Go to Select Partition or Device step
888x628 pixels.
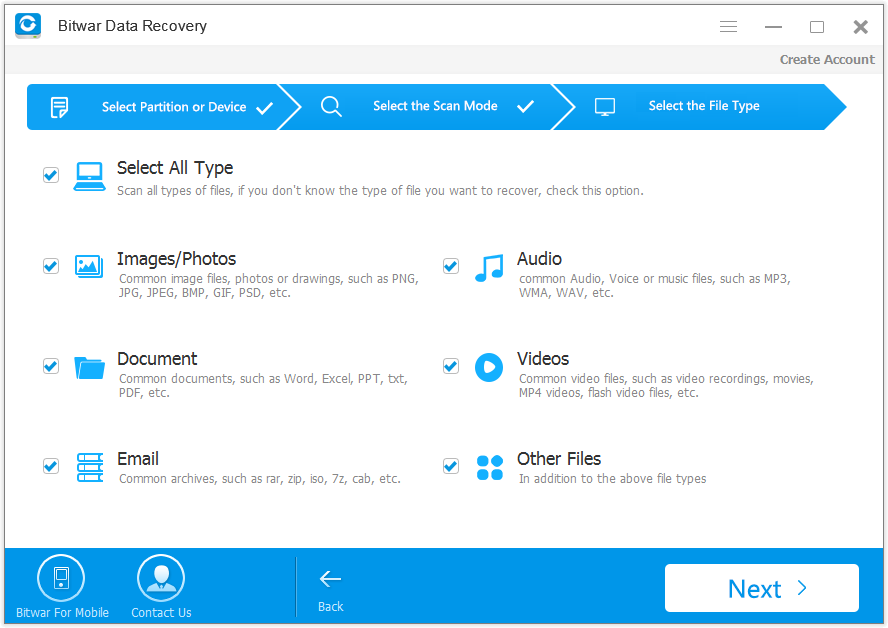point(163,107)
